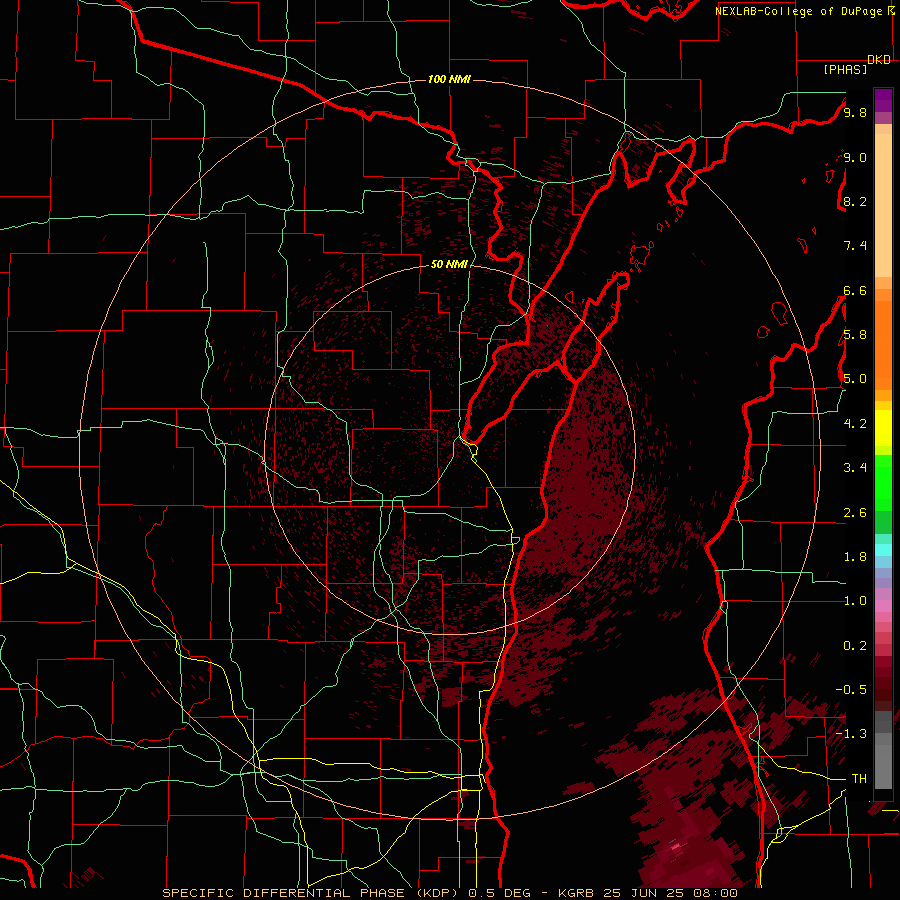Pick the yellow segment of the color bar
This screenshot has height=900, width=900.
883,428
